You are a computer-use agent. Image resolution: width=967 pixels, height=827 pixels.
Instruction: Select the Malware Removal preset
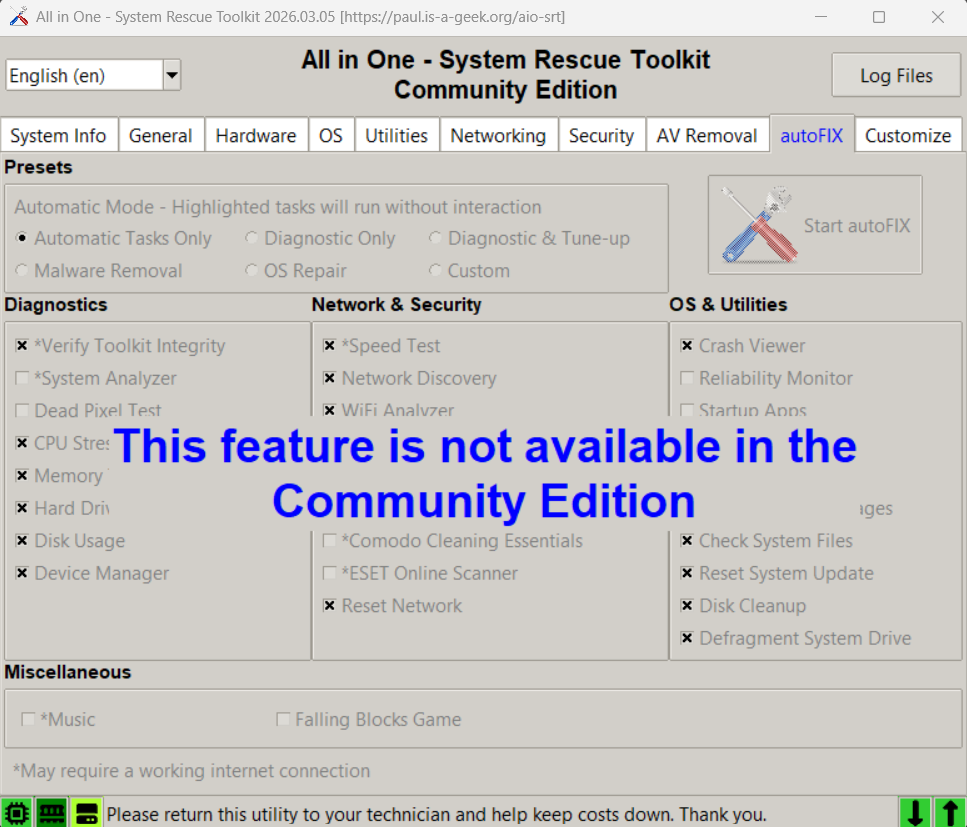[22, 271]
